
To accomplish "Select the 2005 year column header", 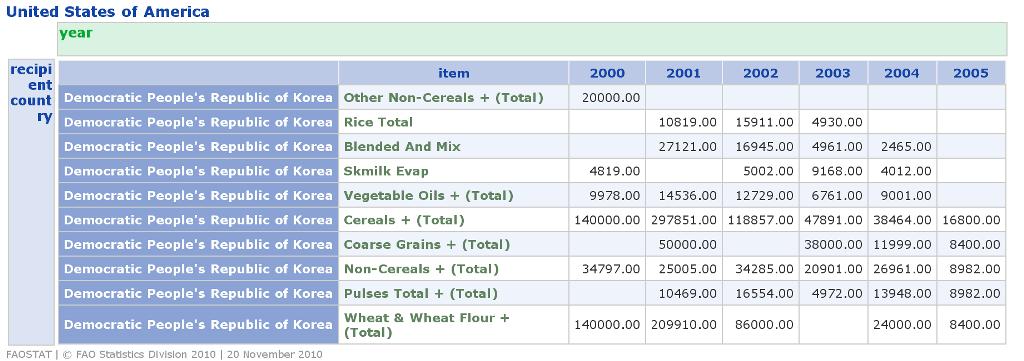I will point(971,73).
